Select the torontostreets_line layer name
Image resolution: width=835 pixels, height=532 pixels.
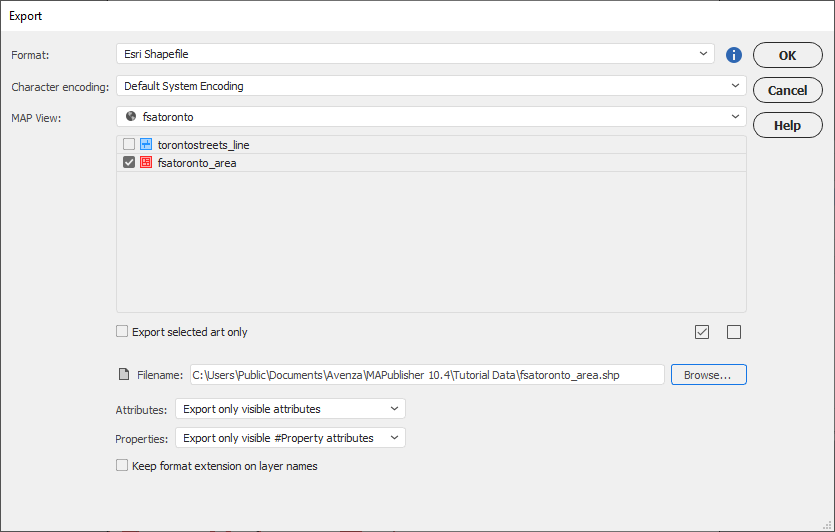click(203, 145)
